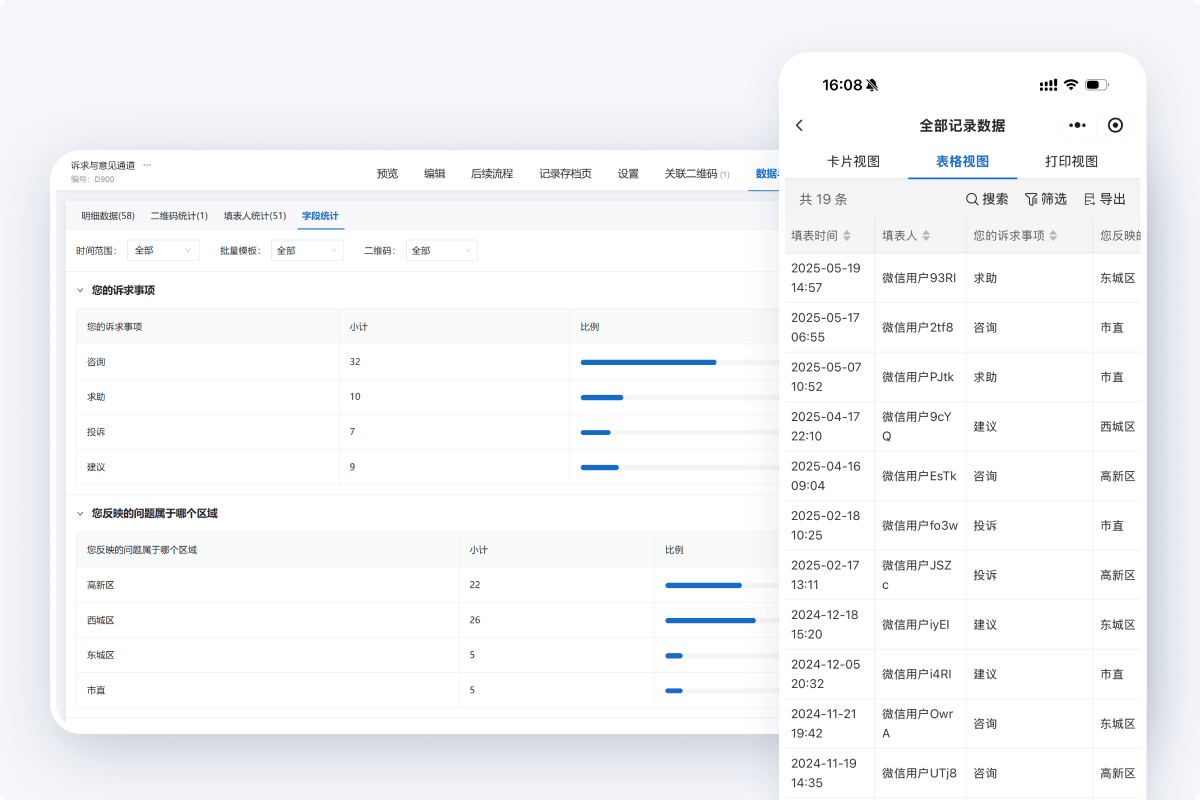Open the 时间范围 dropdown
Image resolution: width=1200 pixels, height=800 pixels.
[164, 250]
